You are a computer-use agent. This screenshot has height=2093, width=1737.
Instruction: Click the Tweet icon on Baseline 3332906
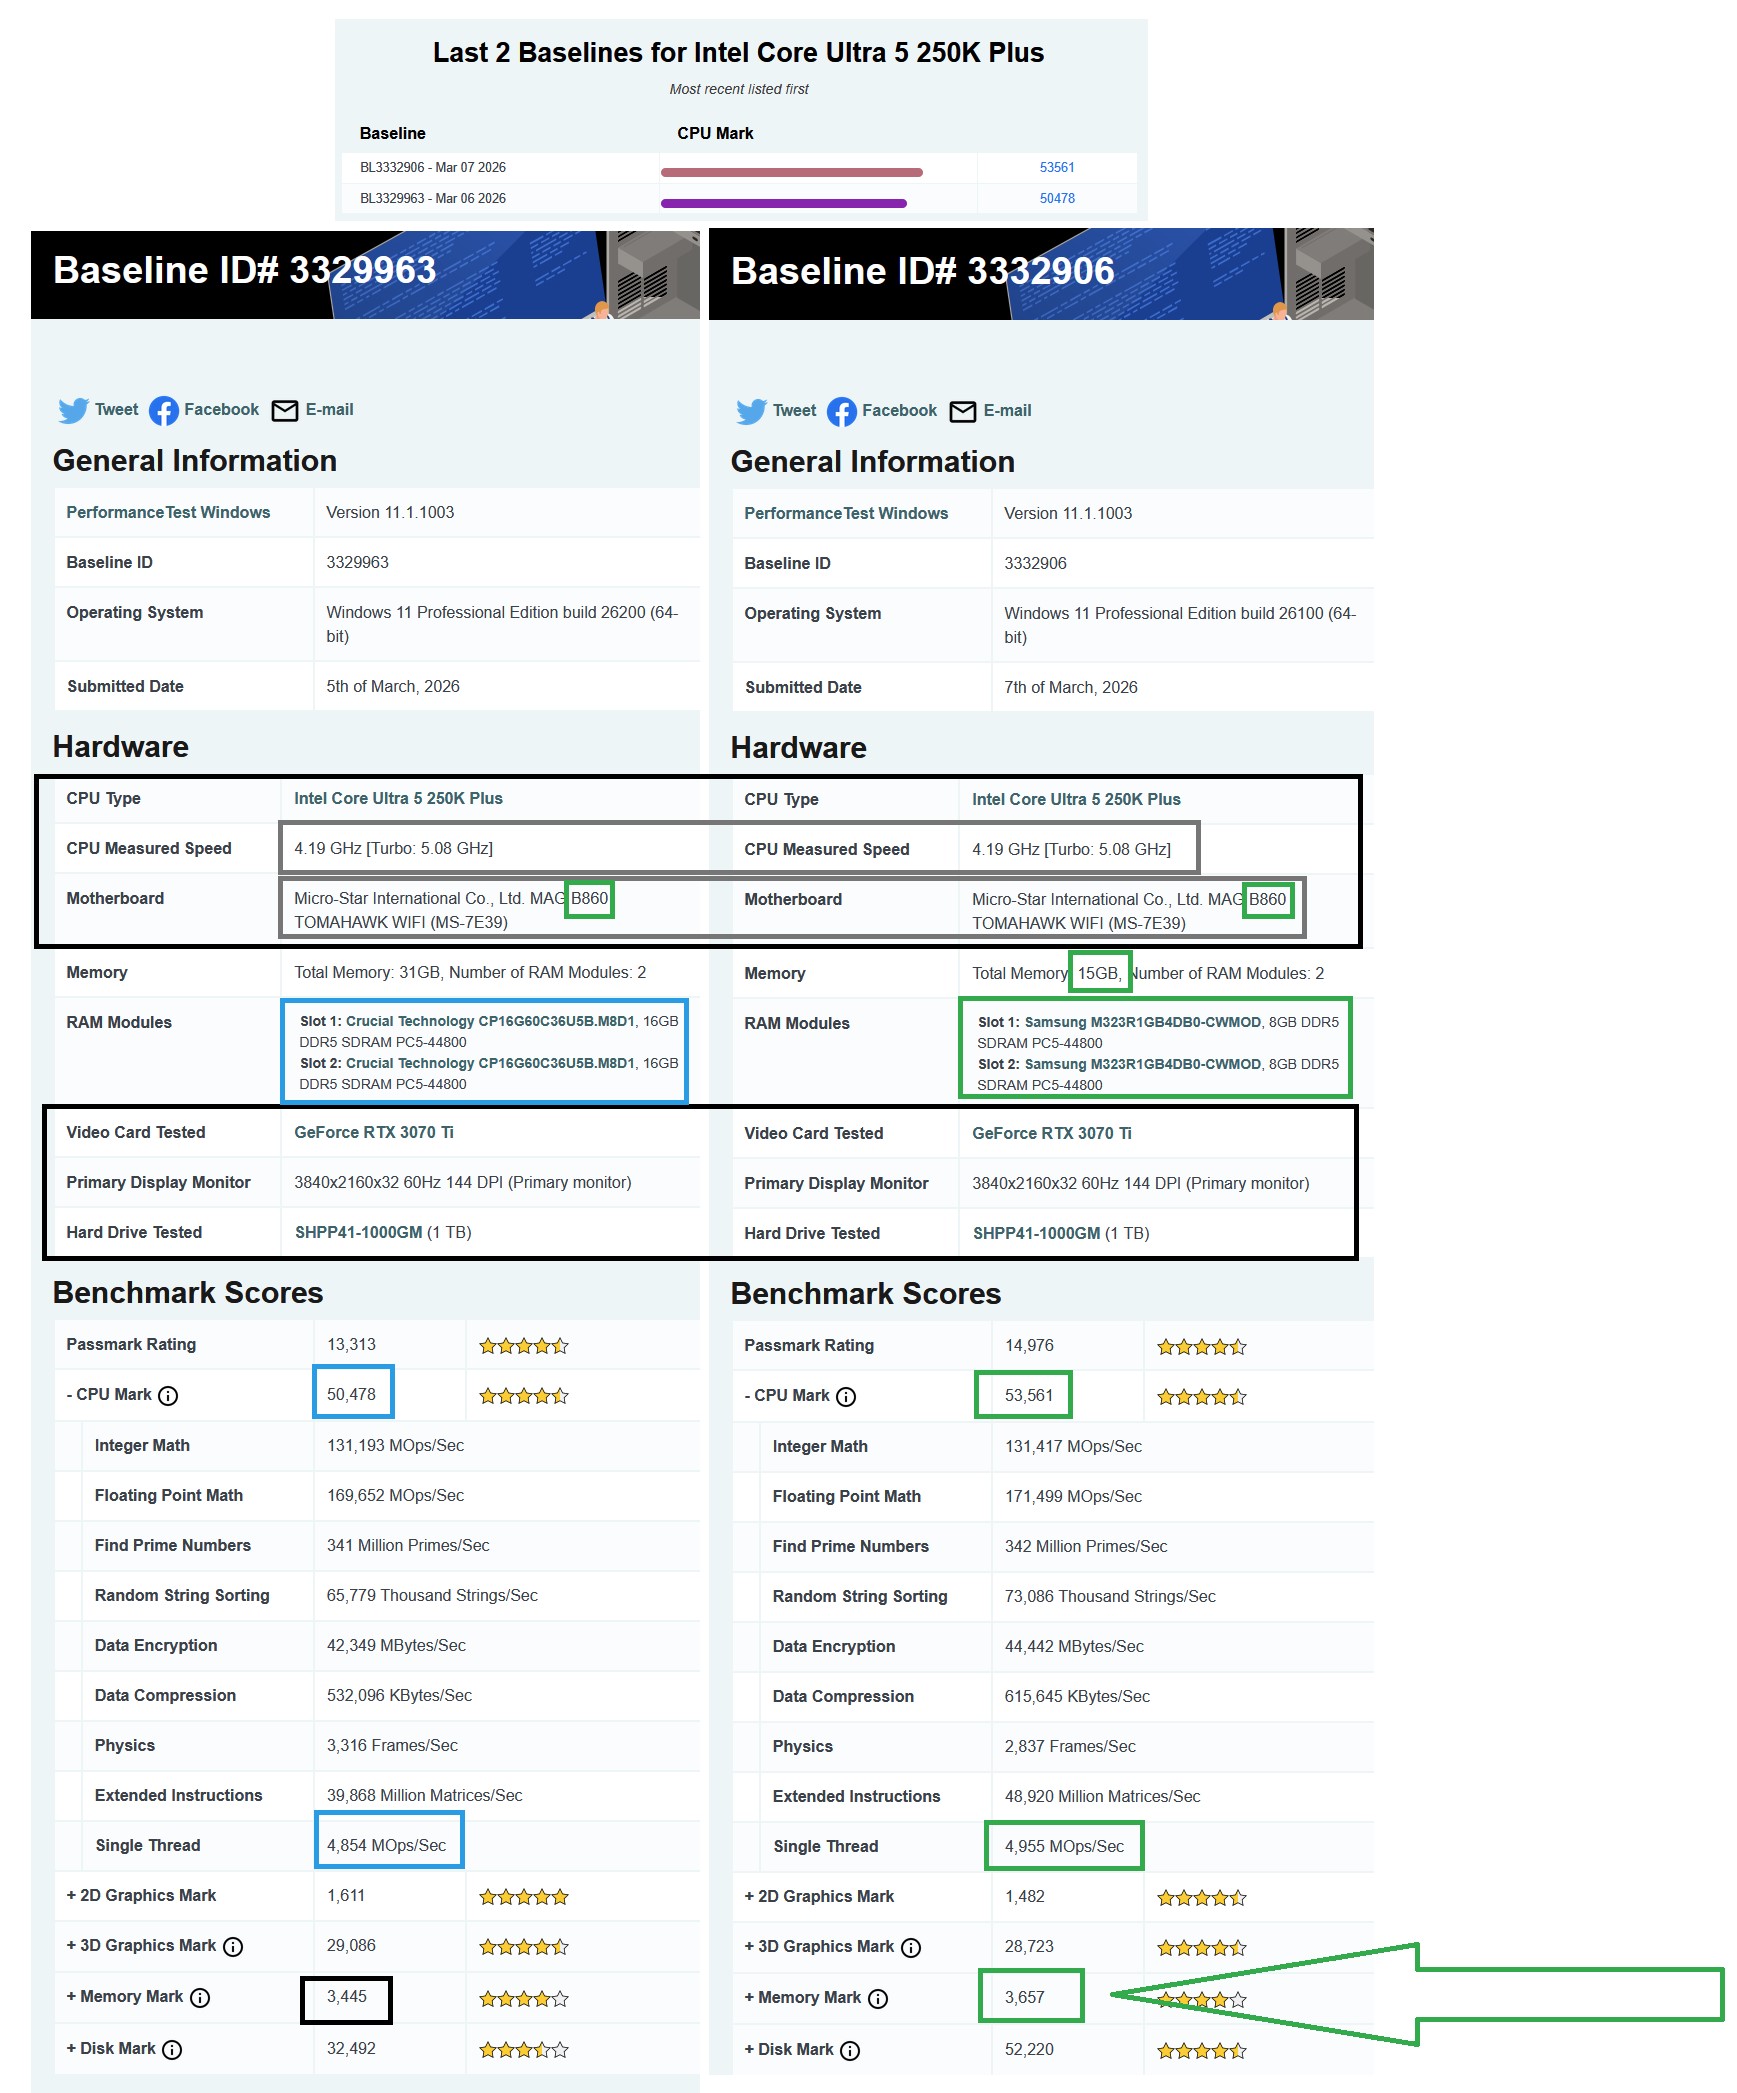[x=752, y=411]
